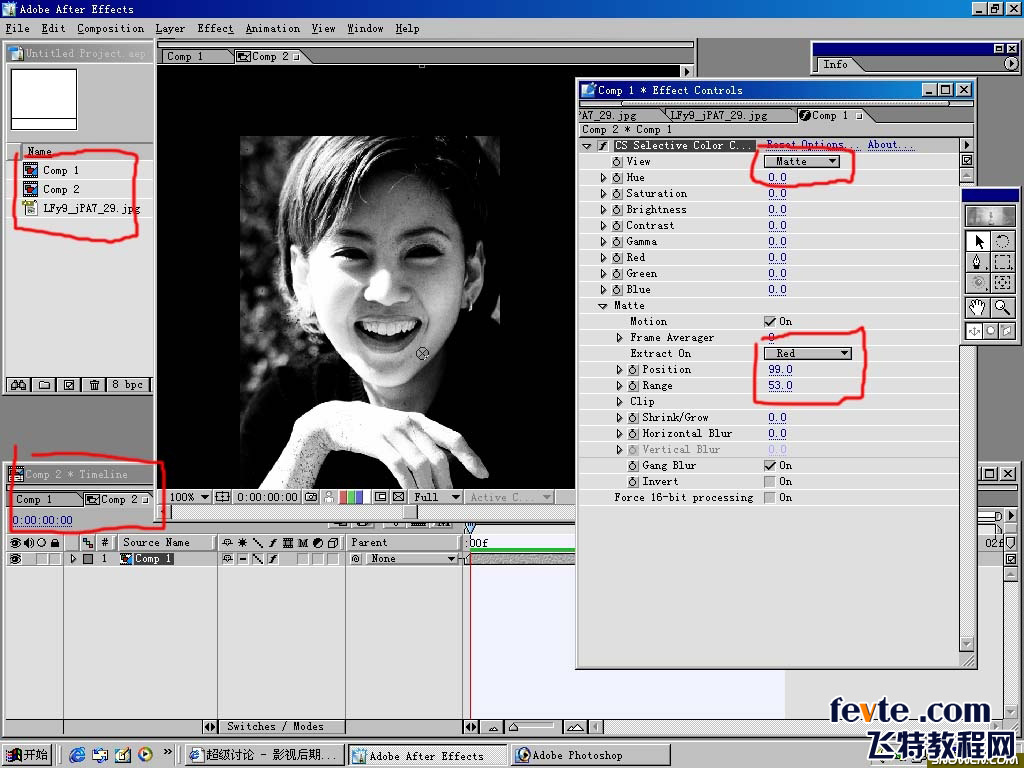Click the region of interest icon
Screen dimensions: 1024x768
(x=380, y=497)
